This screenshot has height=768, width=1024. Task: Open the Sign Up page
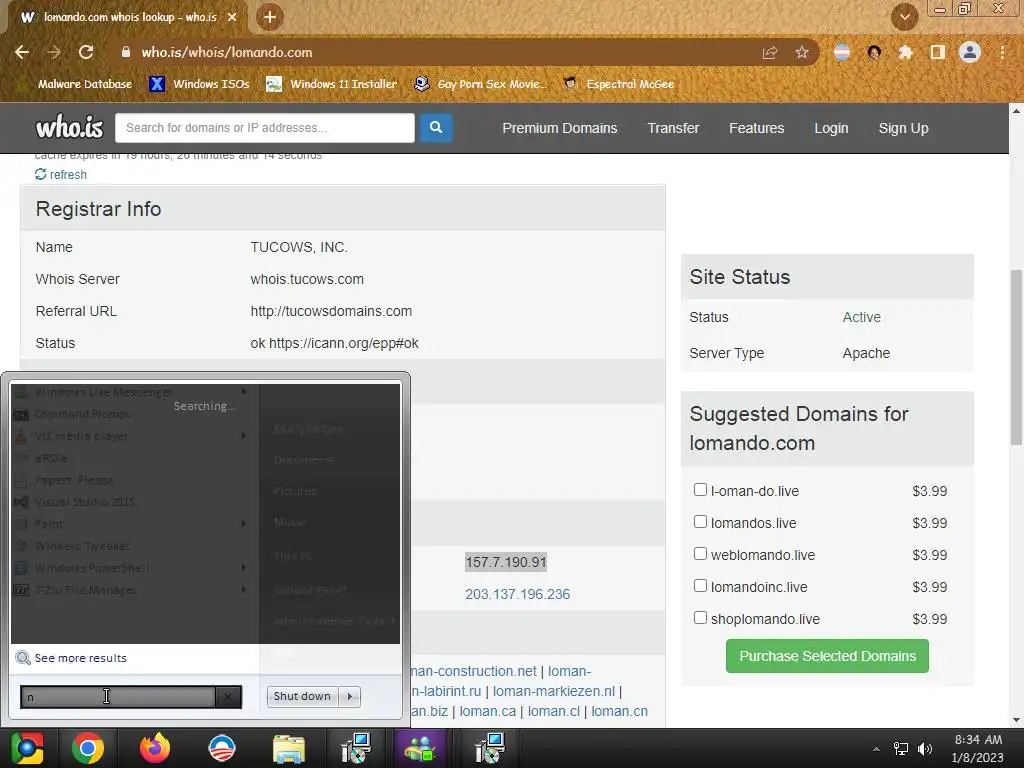pyautogui.click(x=903, y=128)
